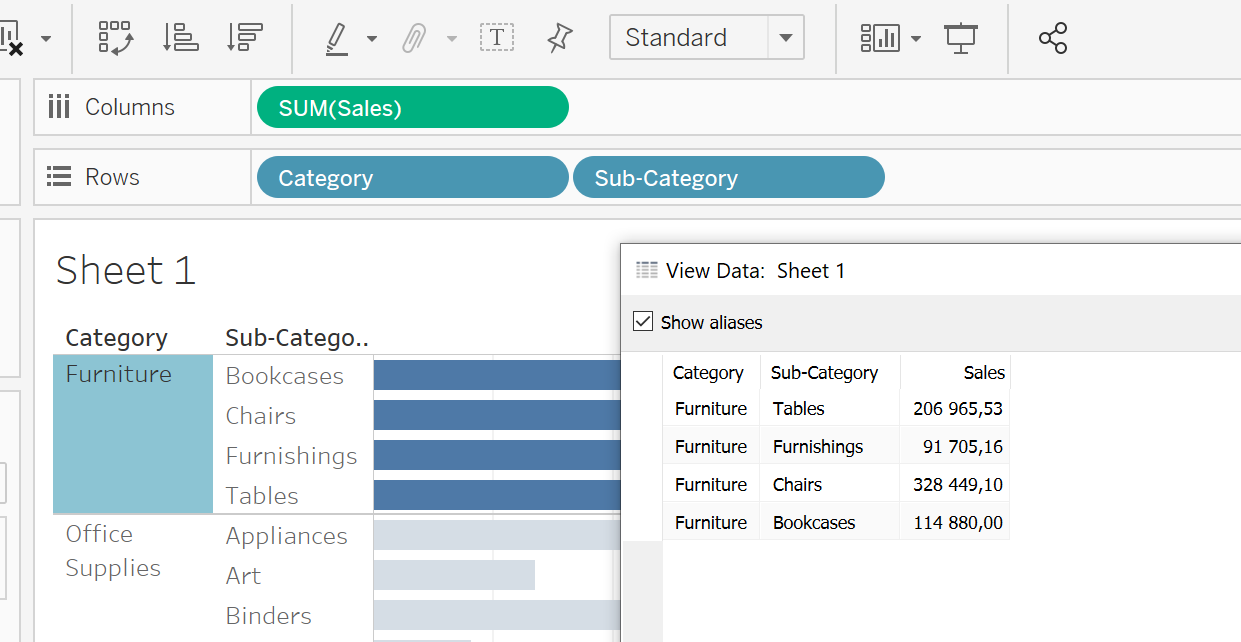Sort ascending using the toolbar icon
The height and width of the screenshot is (642, 1241).
[180, 37]
